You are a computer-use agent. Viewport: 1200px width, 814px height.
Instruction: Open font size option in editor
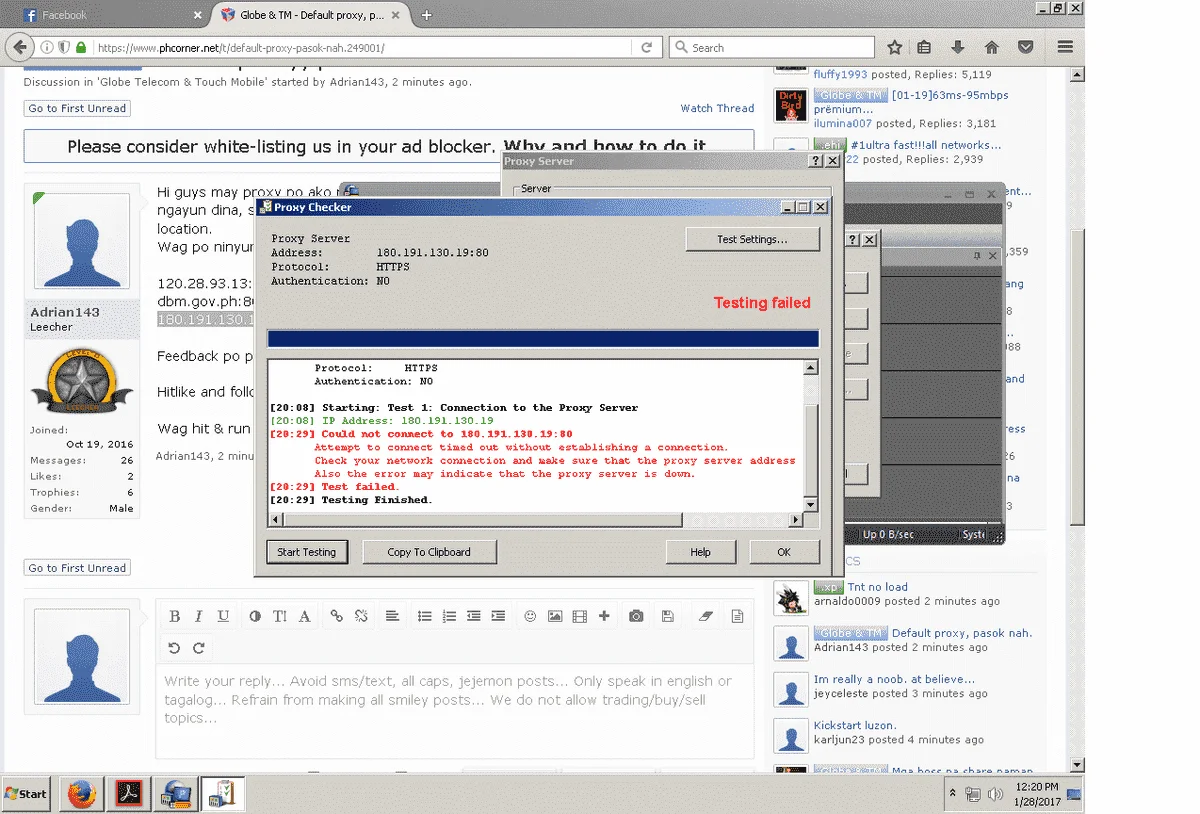point(280,617)
